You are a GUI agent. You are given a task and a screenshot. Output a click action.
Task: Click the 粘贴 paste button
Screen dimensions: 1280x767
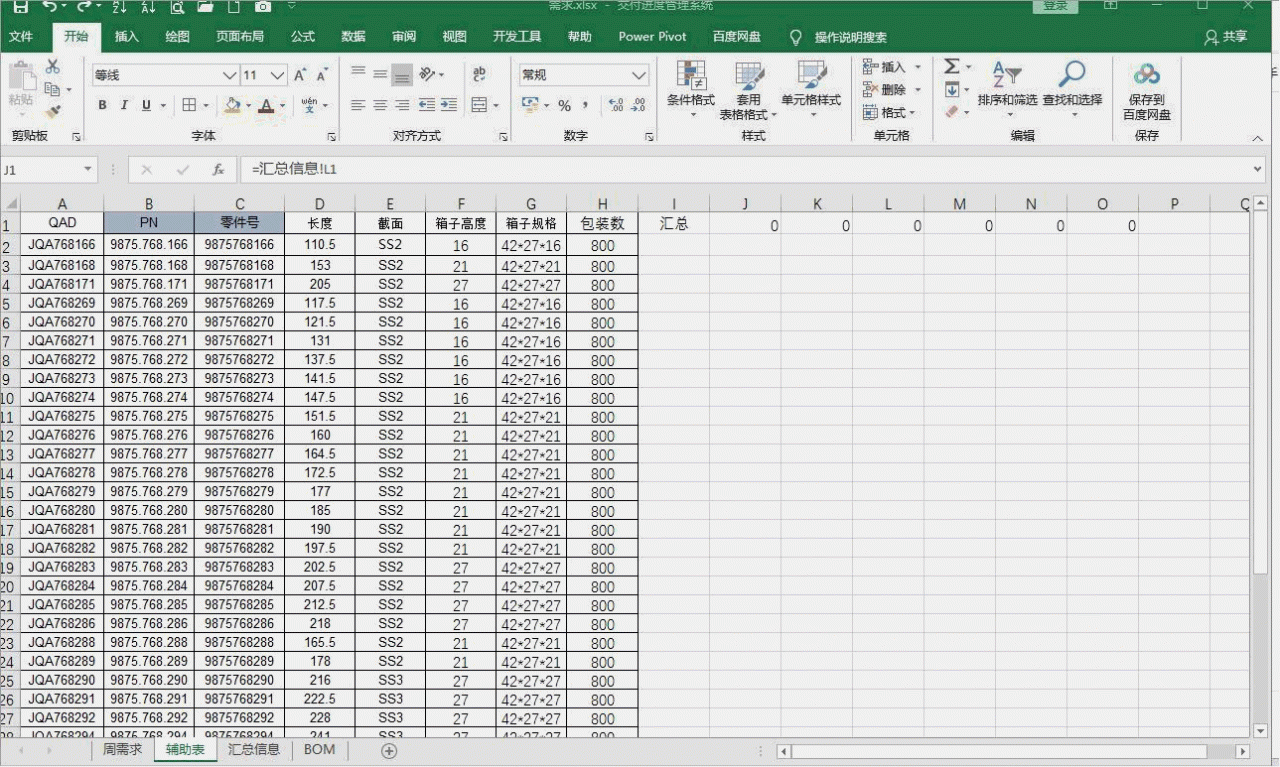pos(21,86)
